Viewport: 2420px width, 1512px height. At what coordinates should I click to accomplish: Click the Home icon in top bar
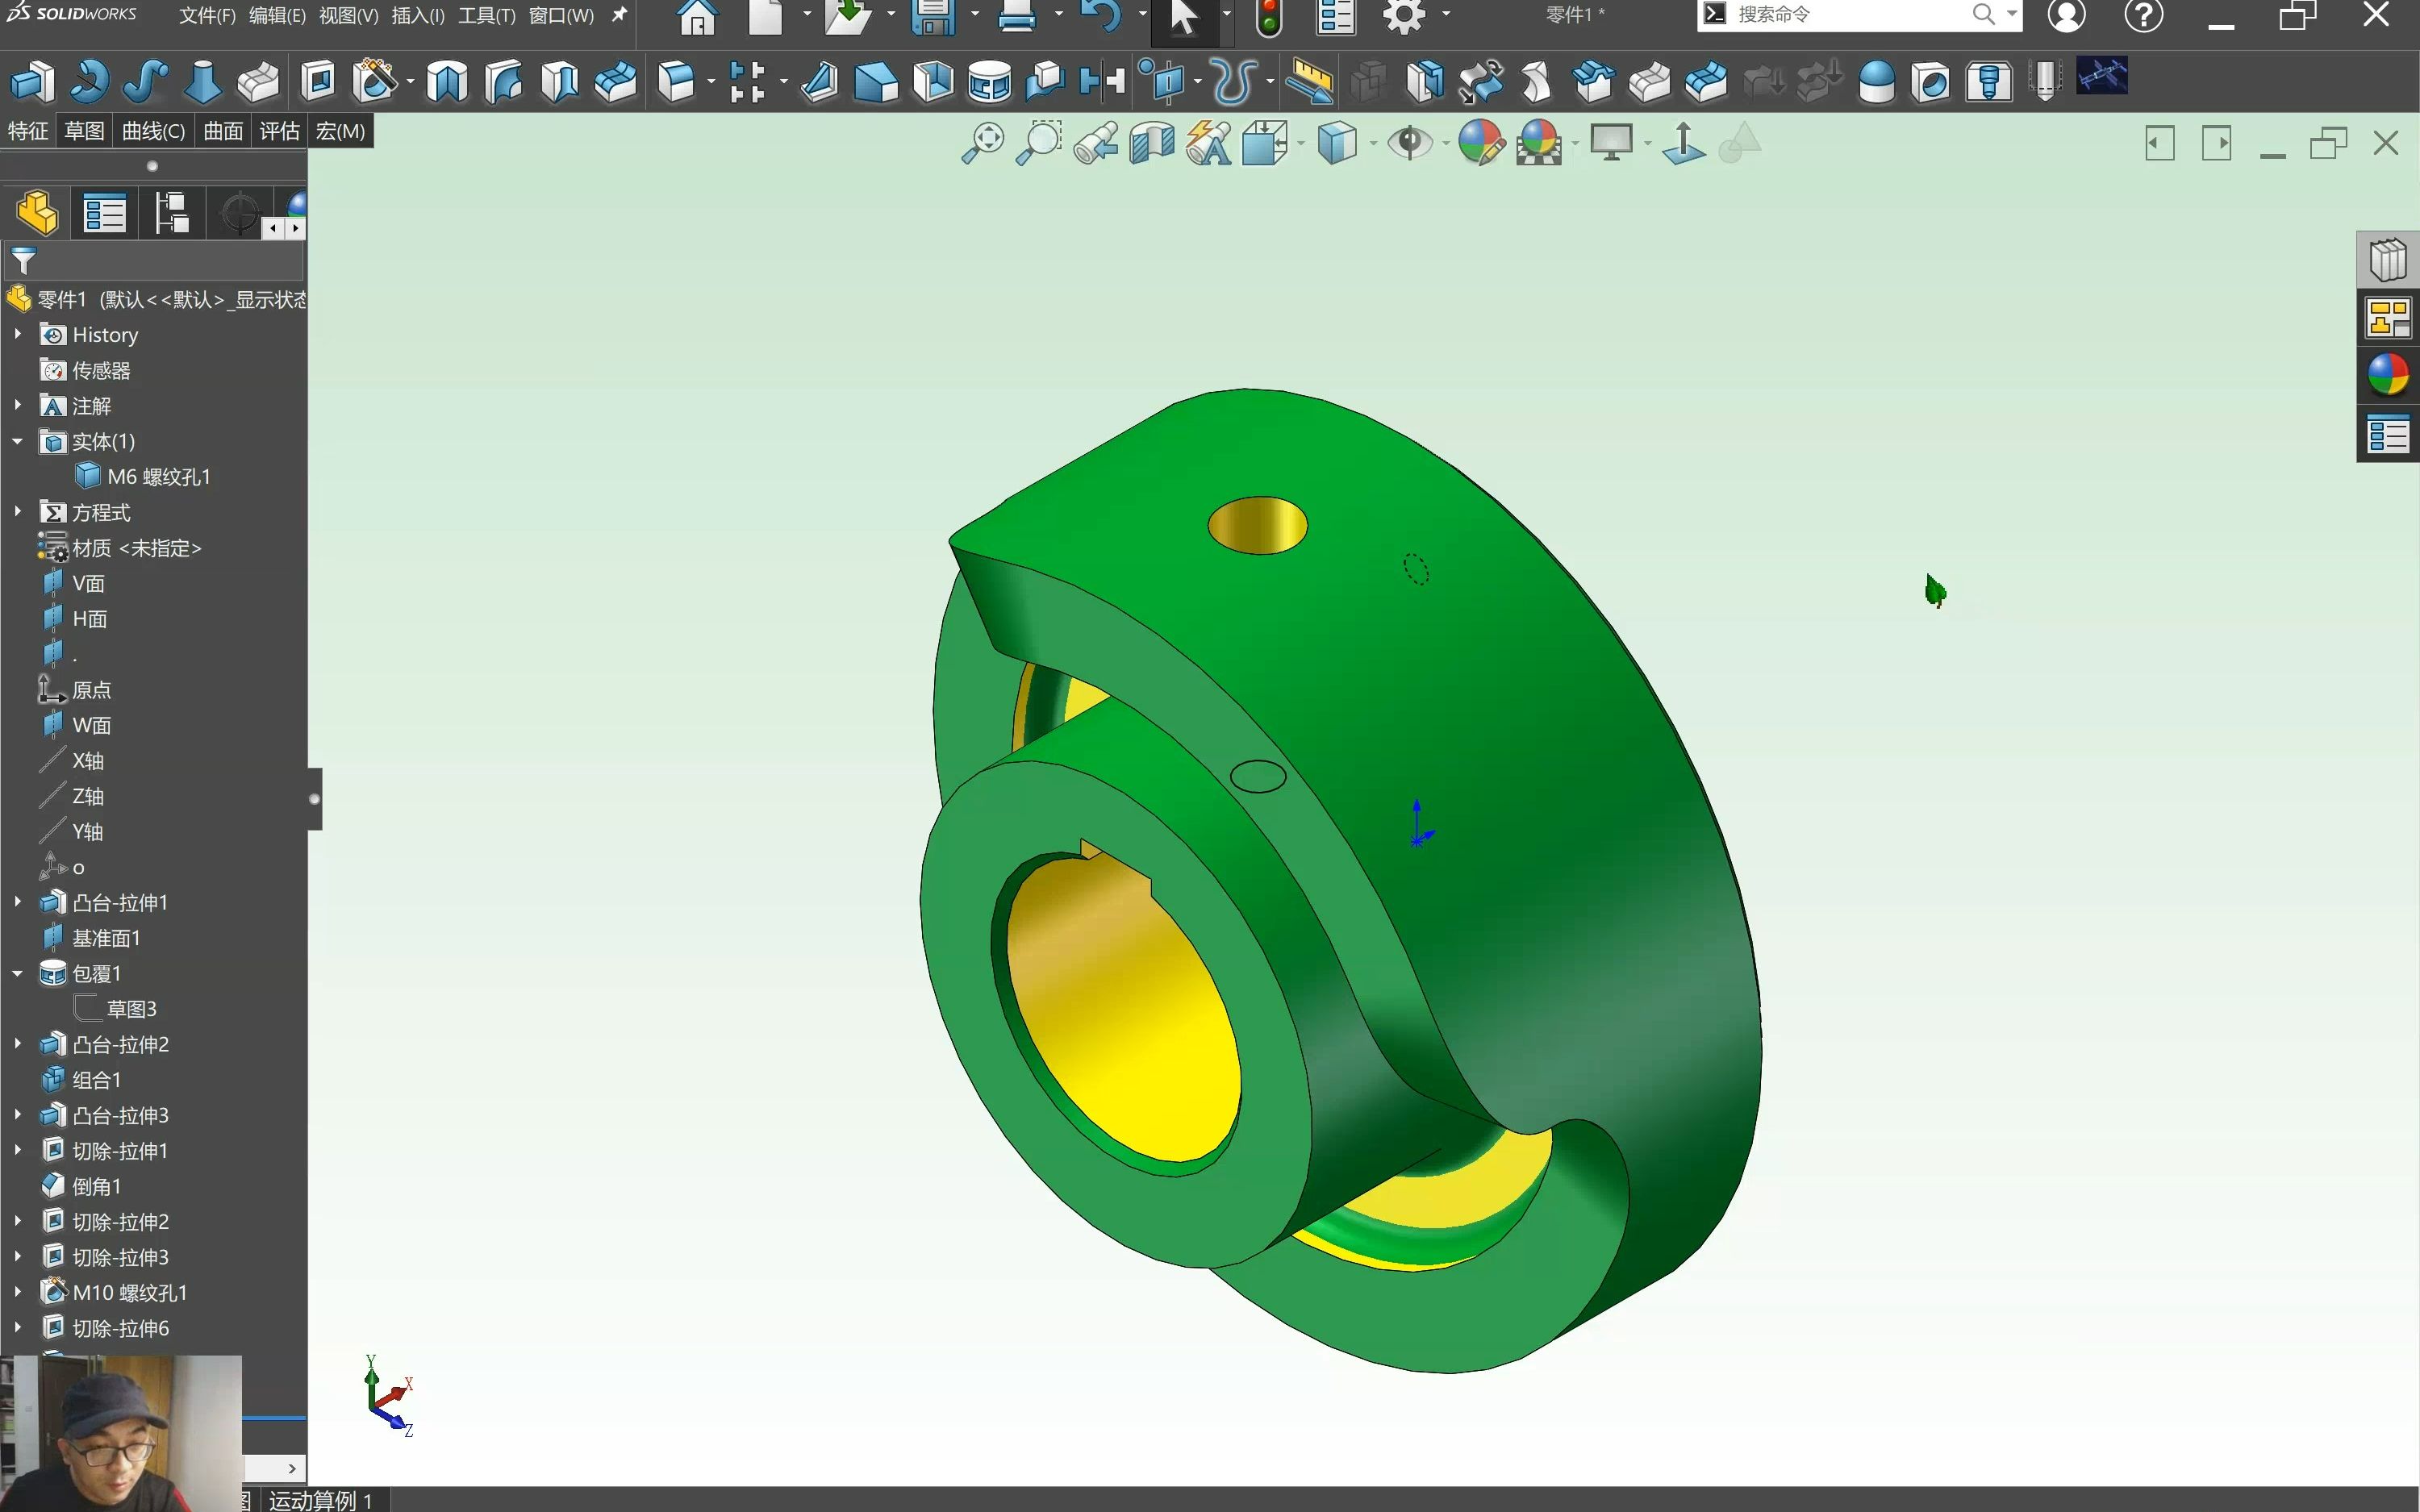coord(697,17)
